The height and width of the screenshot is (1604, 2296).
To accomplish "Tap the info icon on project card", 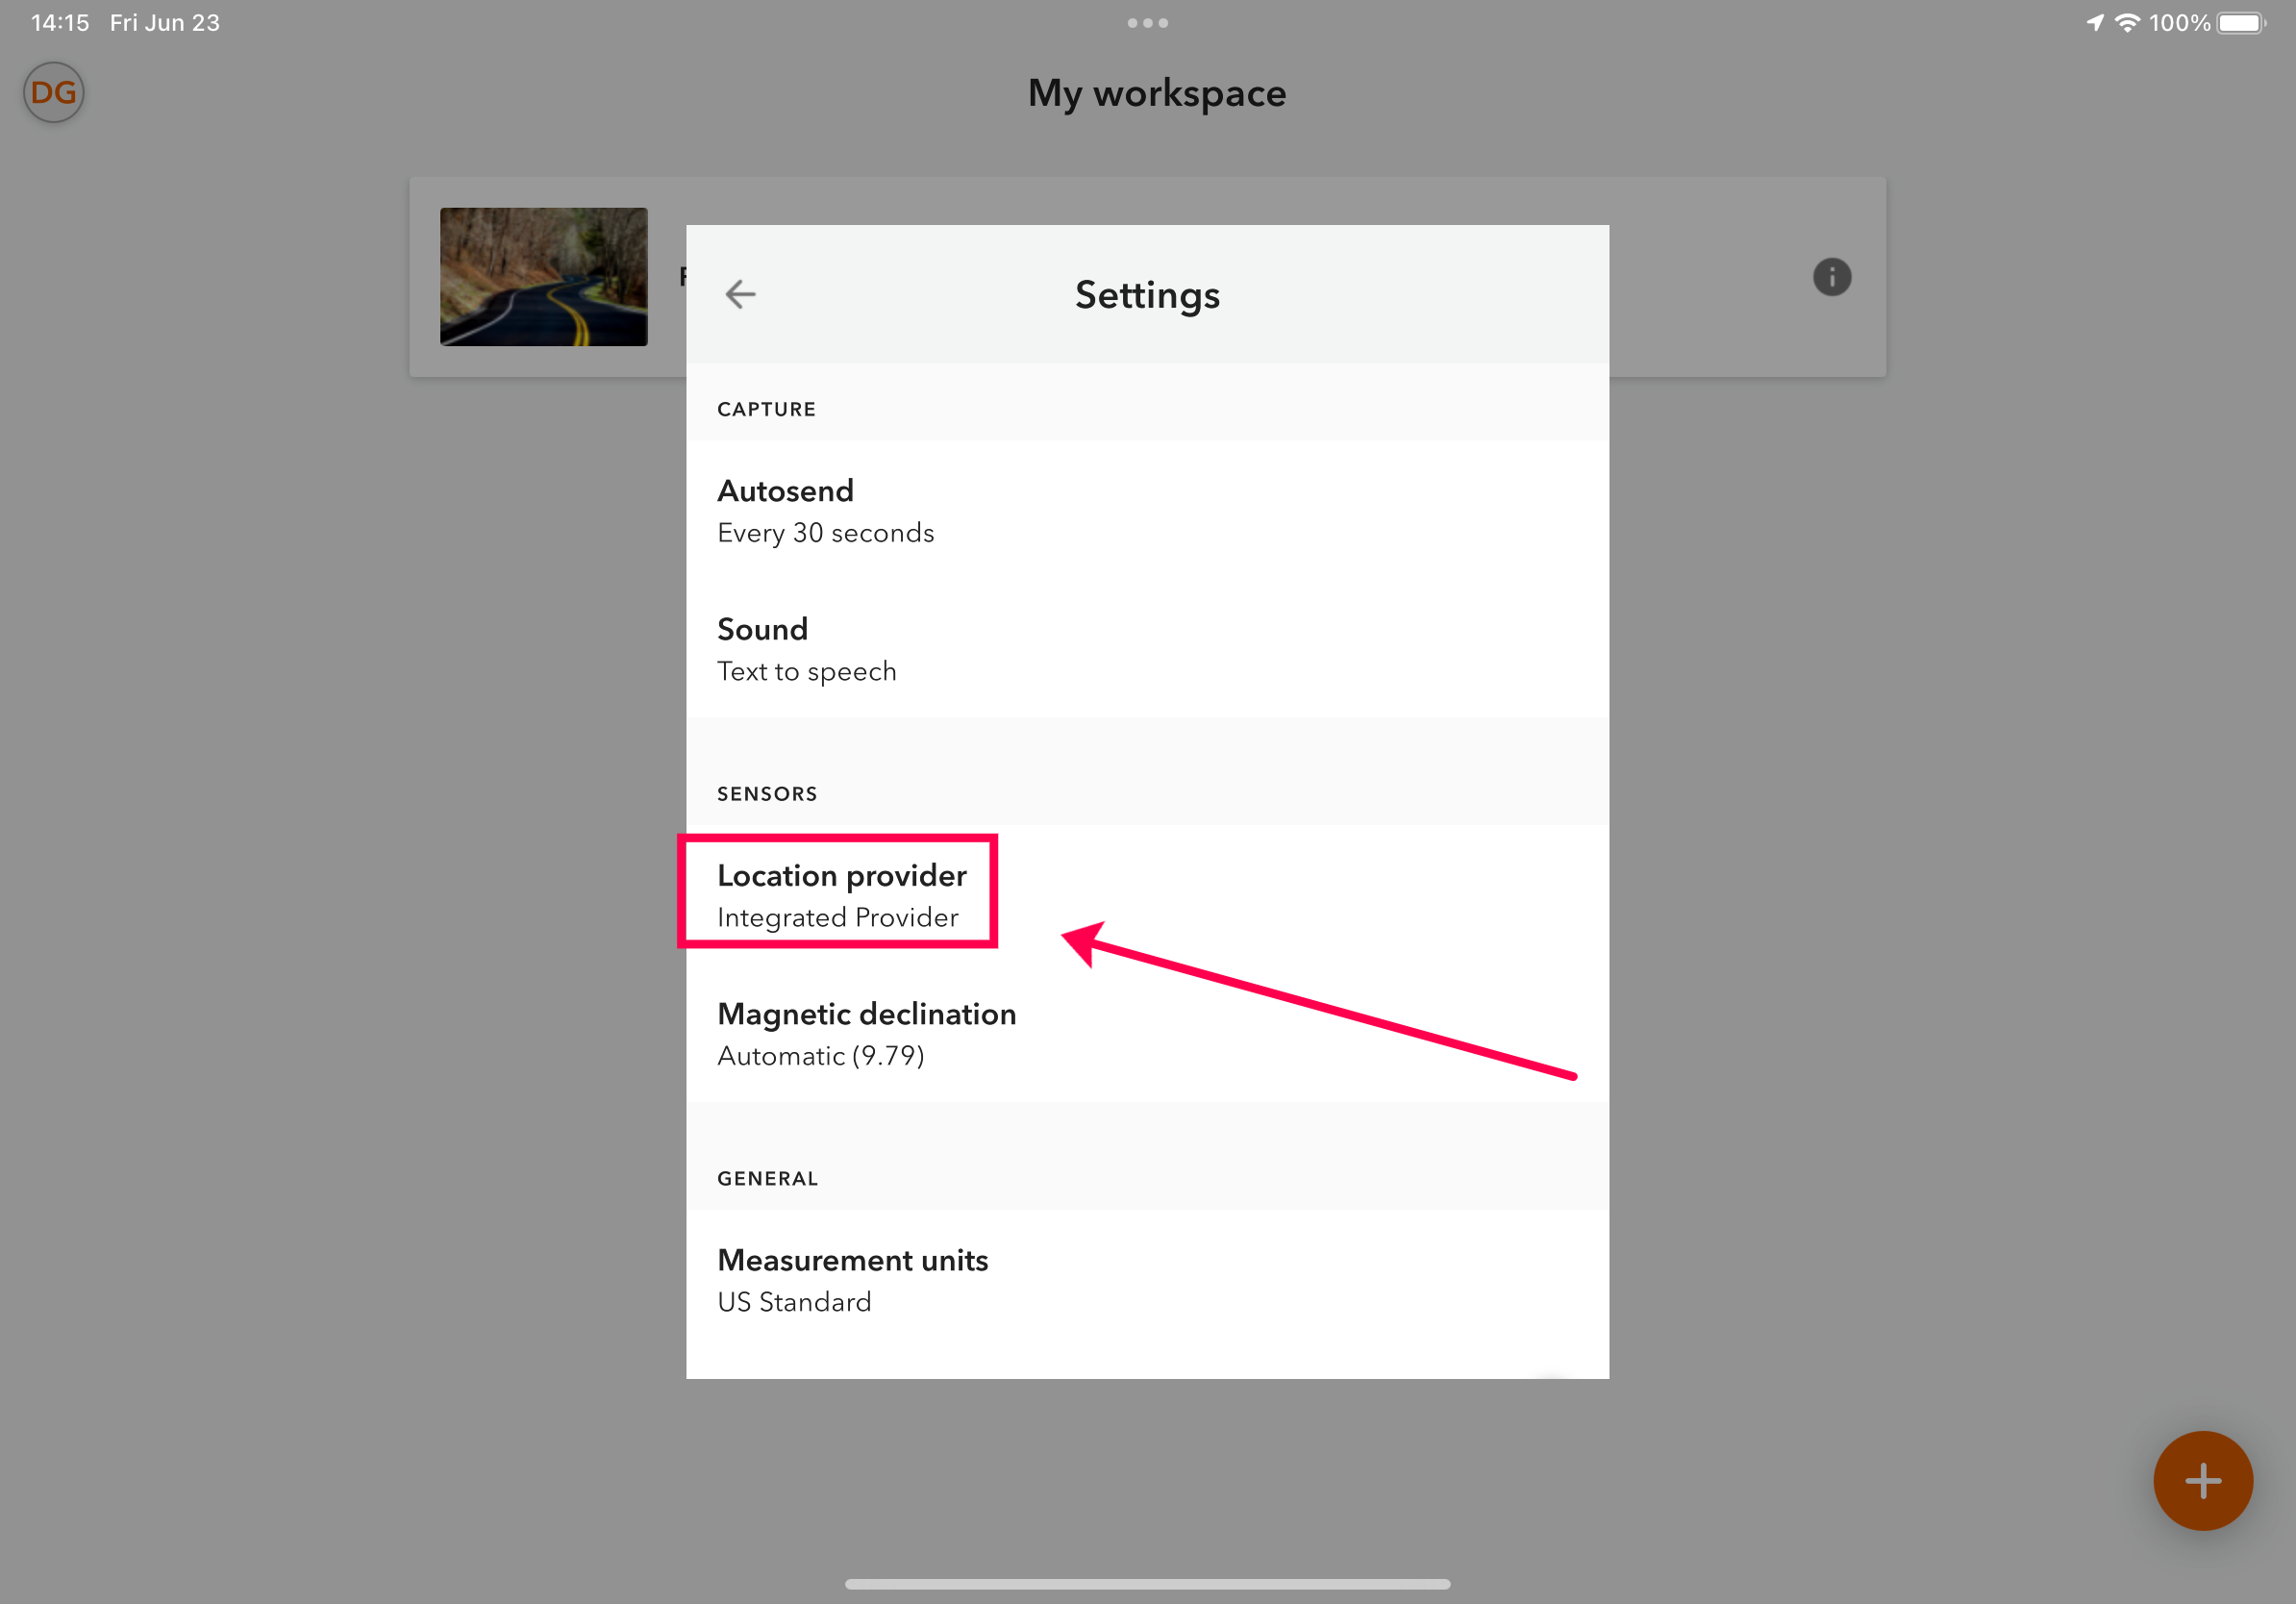I will point(1831,277).
